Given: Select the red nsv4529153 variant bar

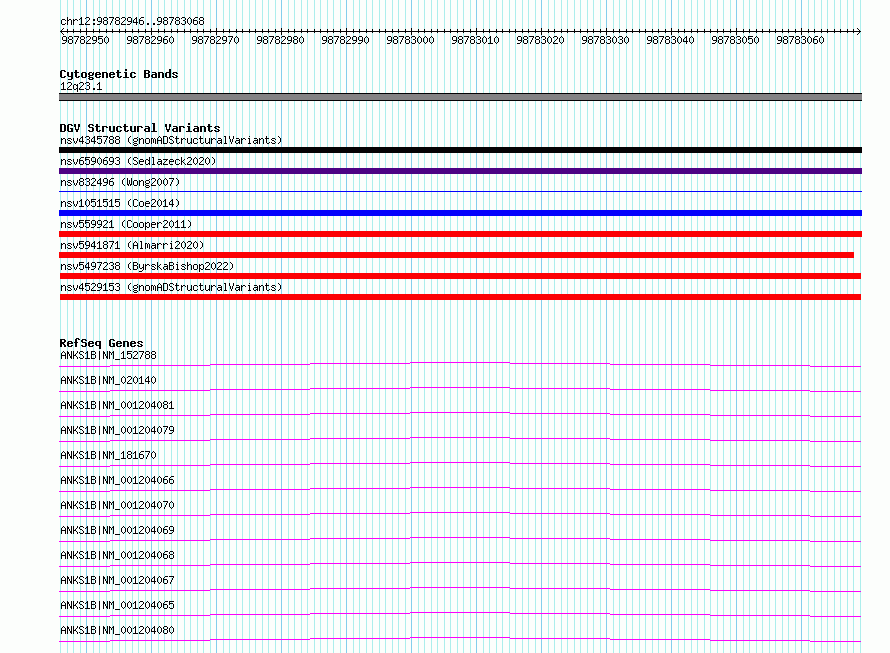Looking at the screenshot, I should pyautogui.click(x=460, y=297).
